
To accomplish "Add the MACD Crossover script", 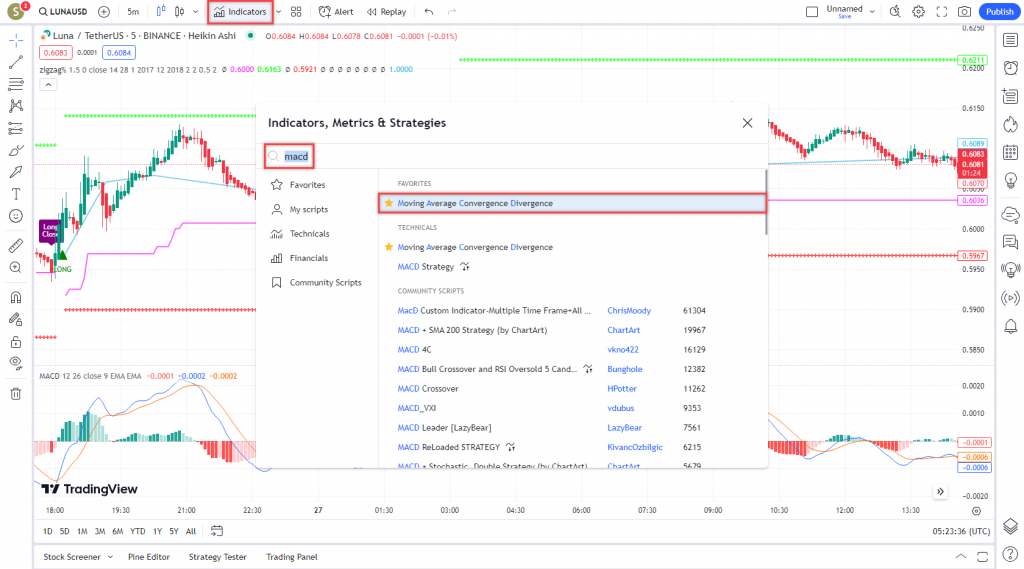I will (x=428, y=389).
